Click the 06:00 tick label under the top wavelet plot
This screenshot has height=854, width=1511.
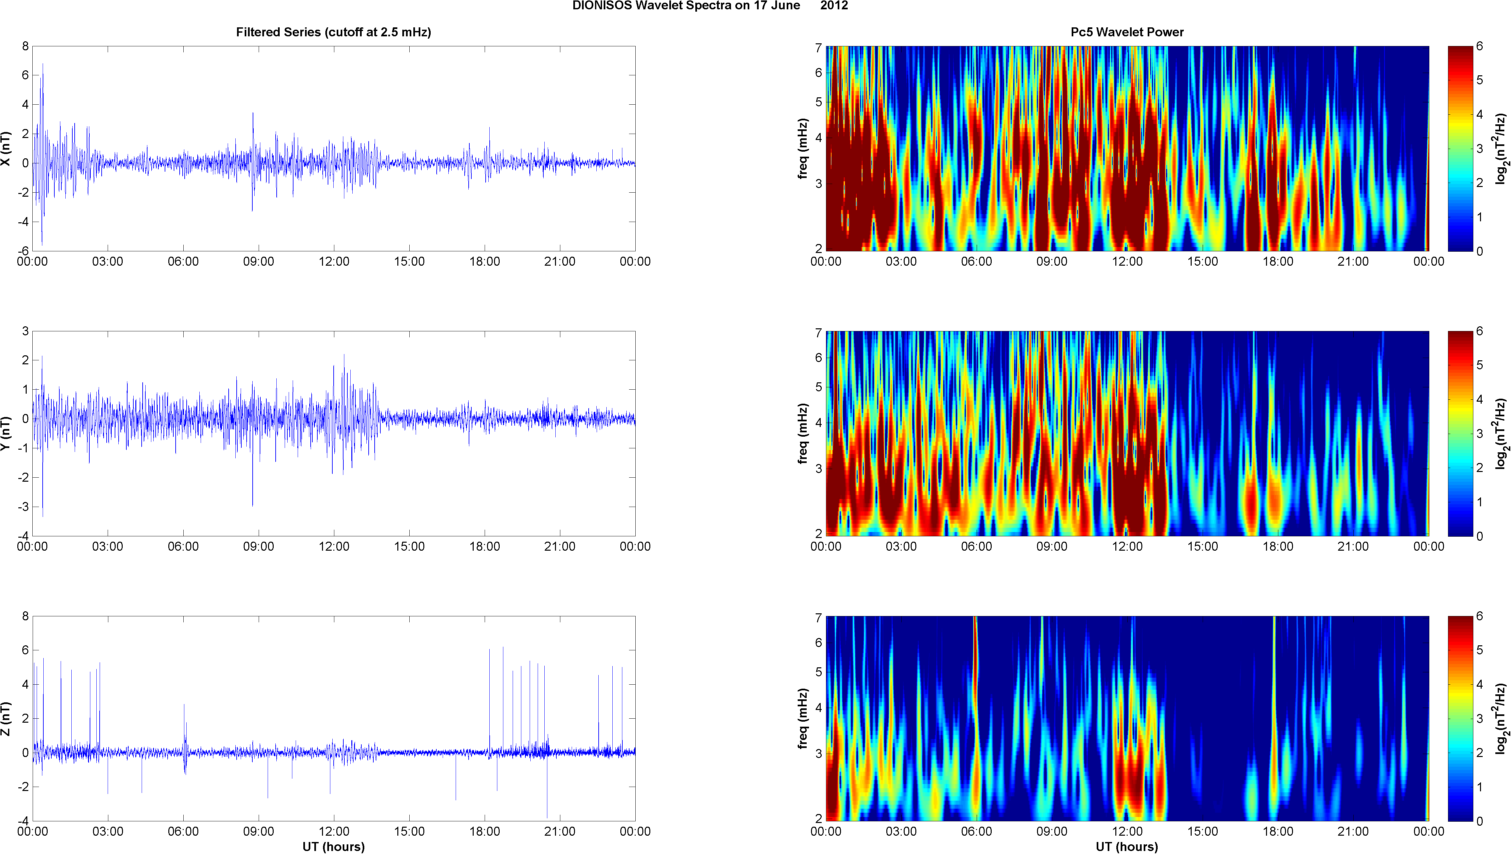coord(977,262)
